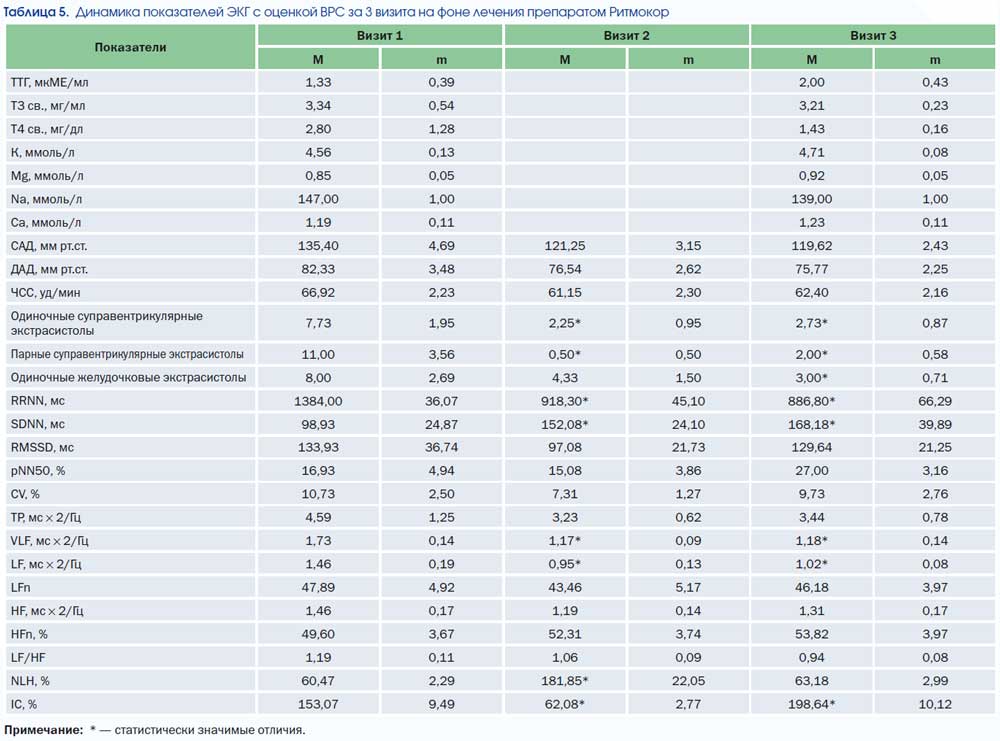Click the table title Таблица 5

pos(36,12)
